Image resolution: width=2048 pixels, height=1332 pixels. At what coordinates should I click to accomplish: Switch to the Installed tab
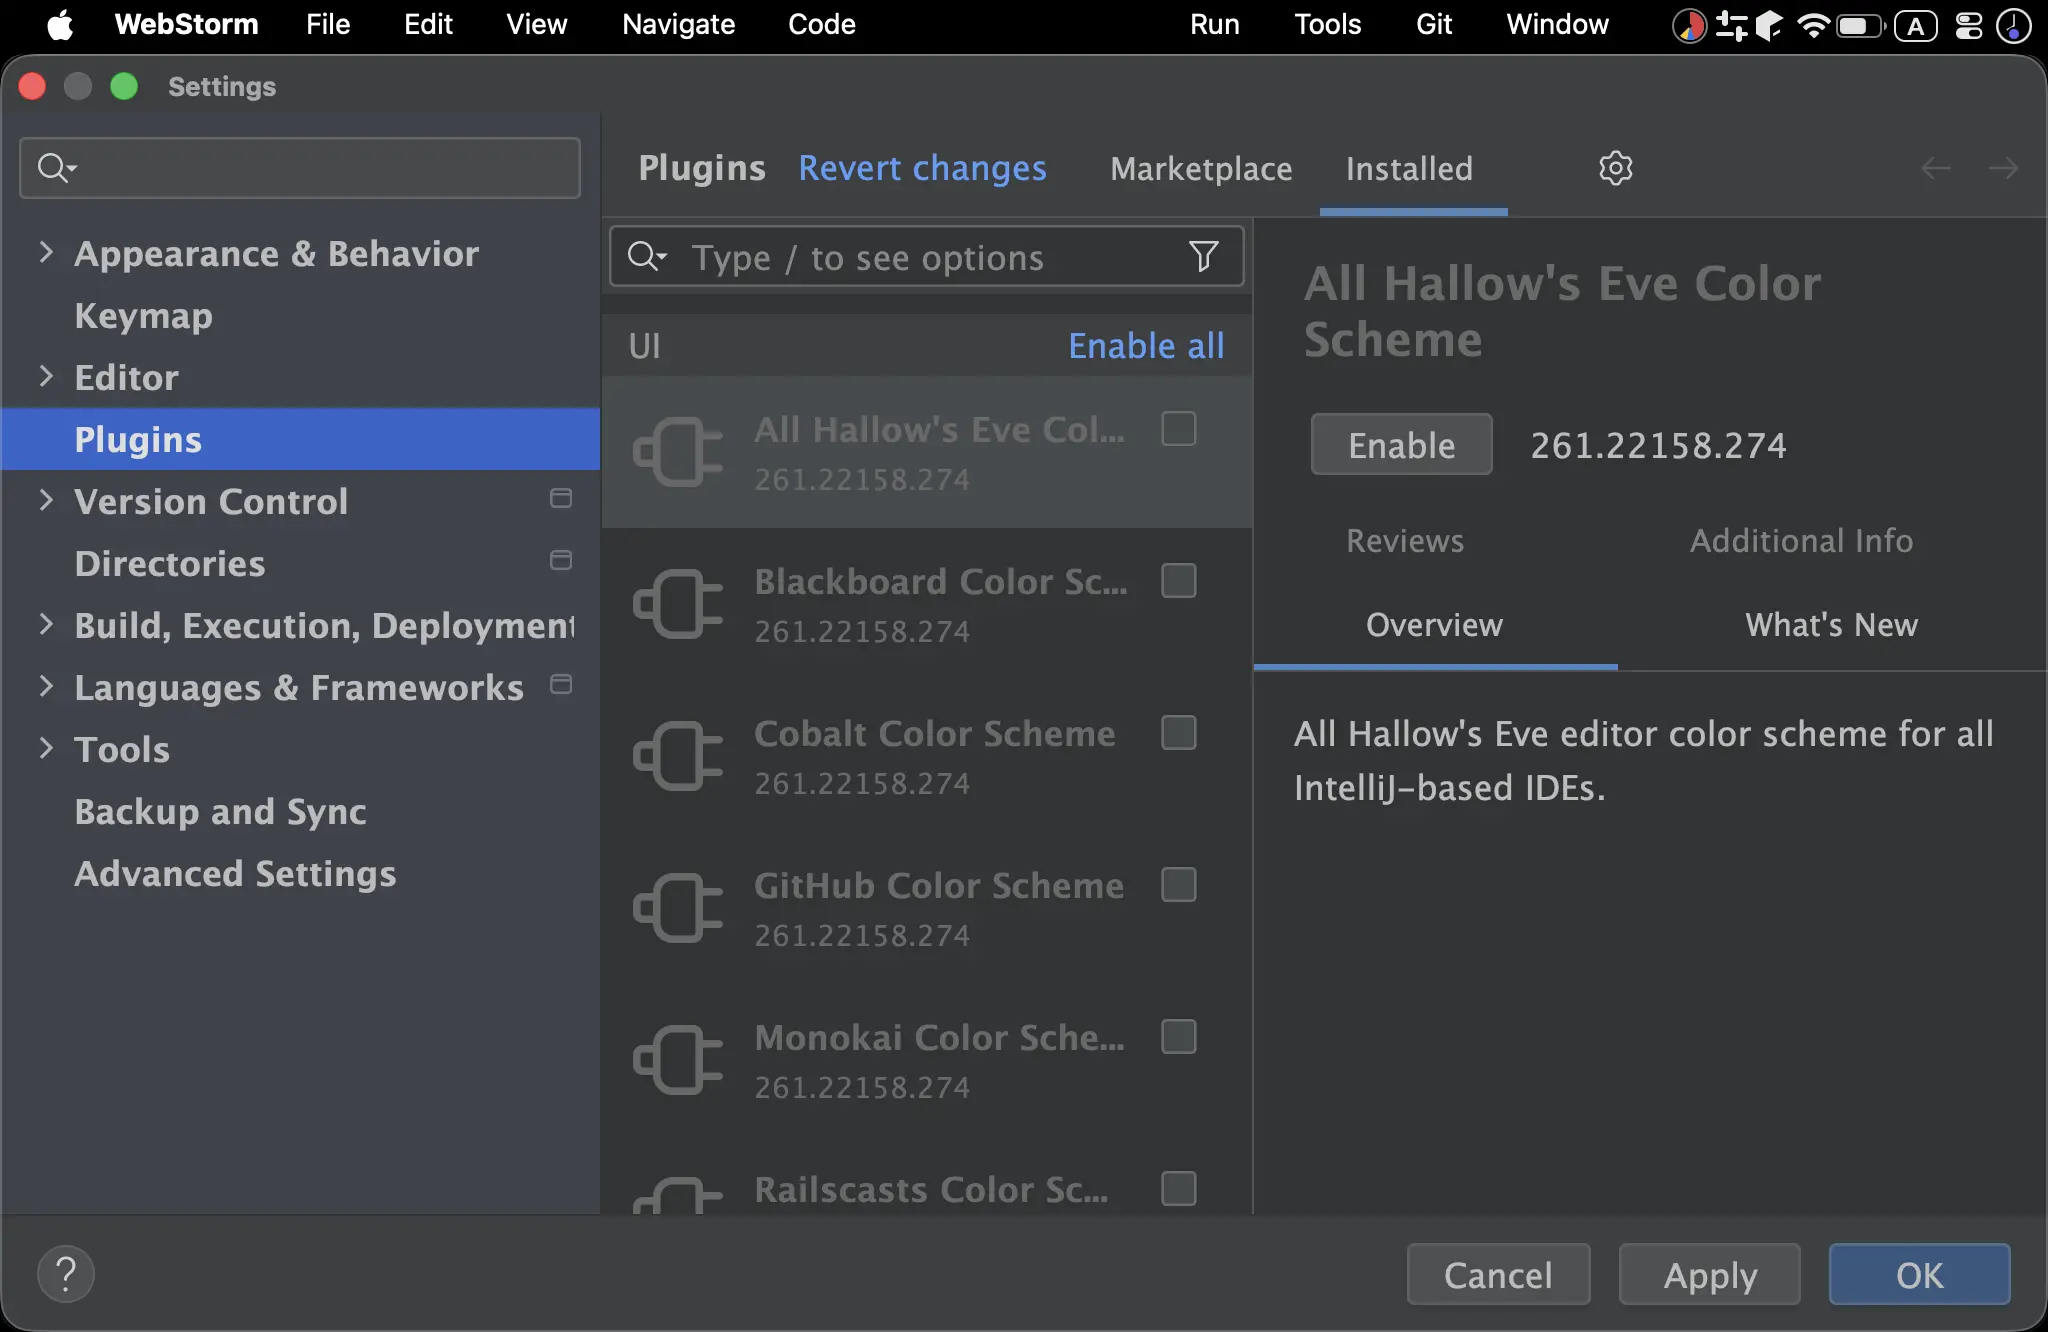tap(1409, 168)
